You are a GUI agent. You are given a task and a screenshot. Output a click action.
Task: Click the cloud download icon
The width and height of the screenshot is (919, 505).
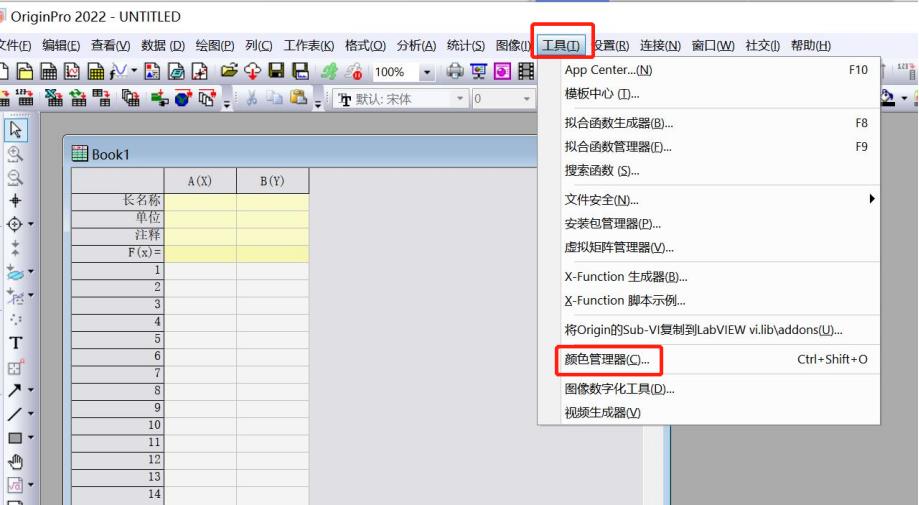pyautogui.click(x=253, y=71)
